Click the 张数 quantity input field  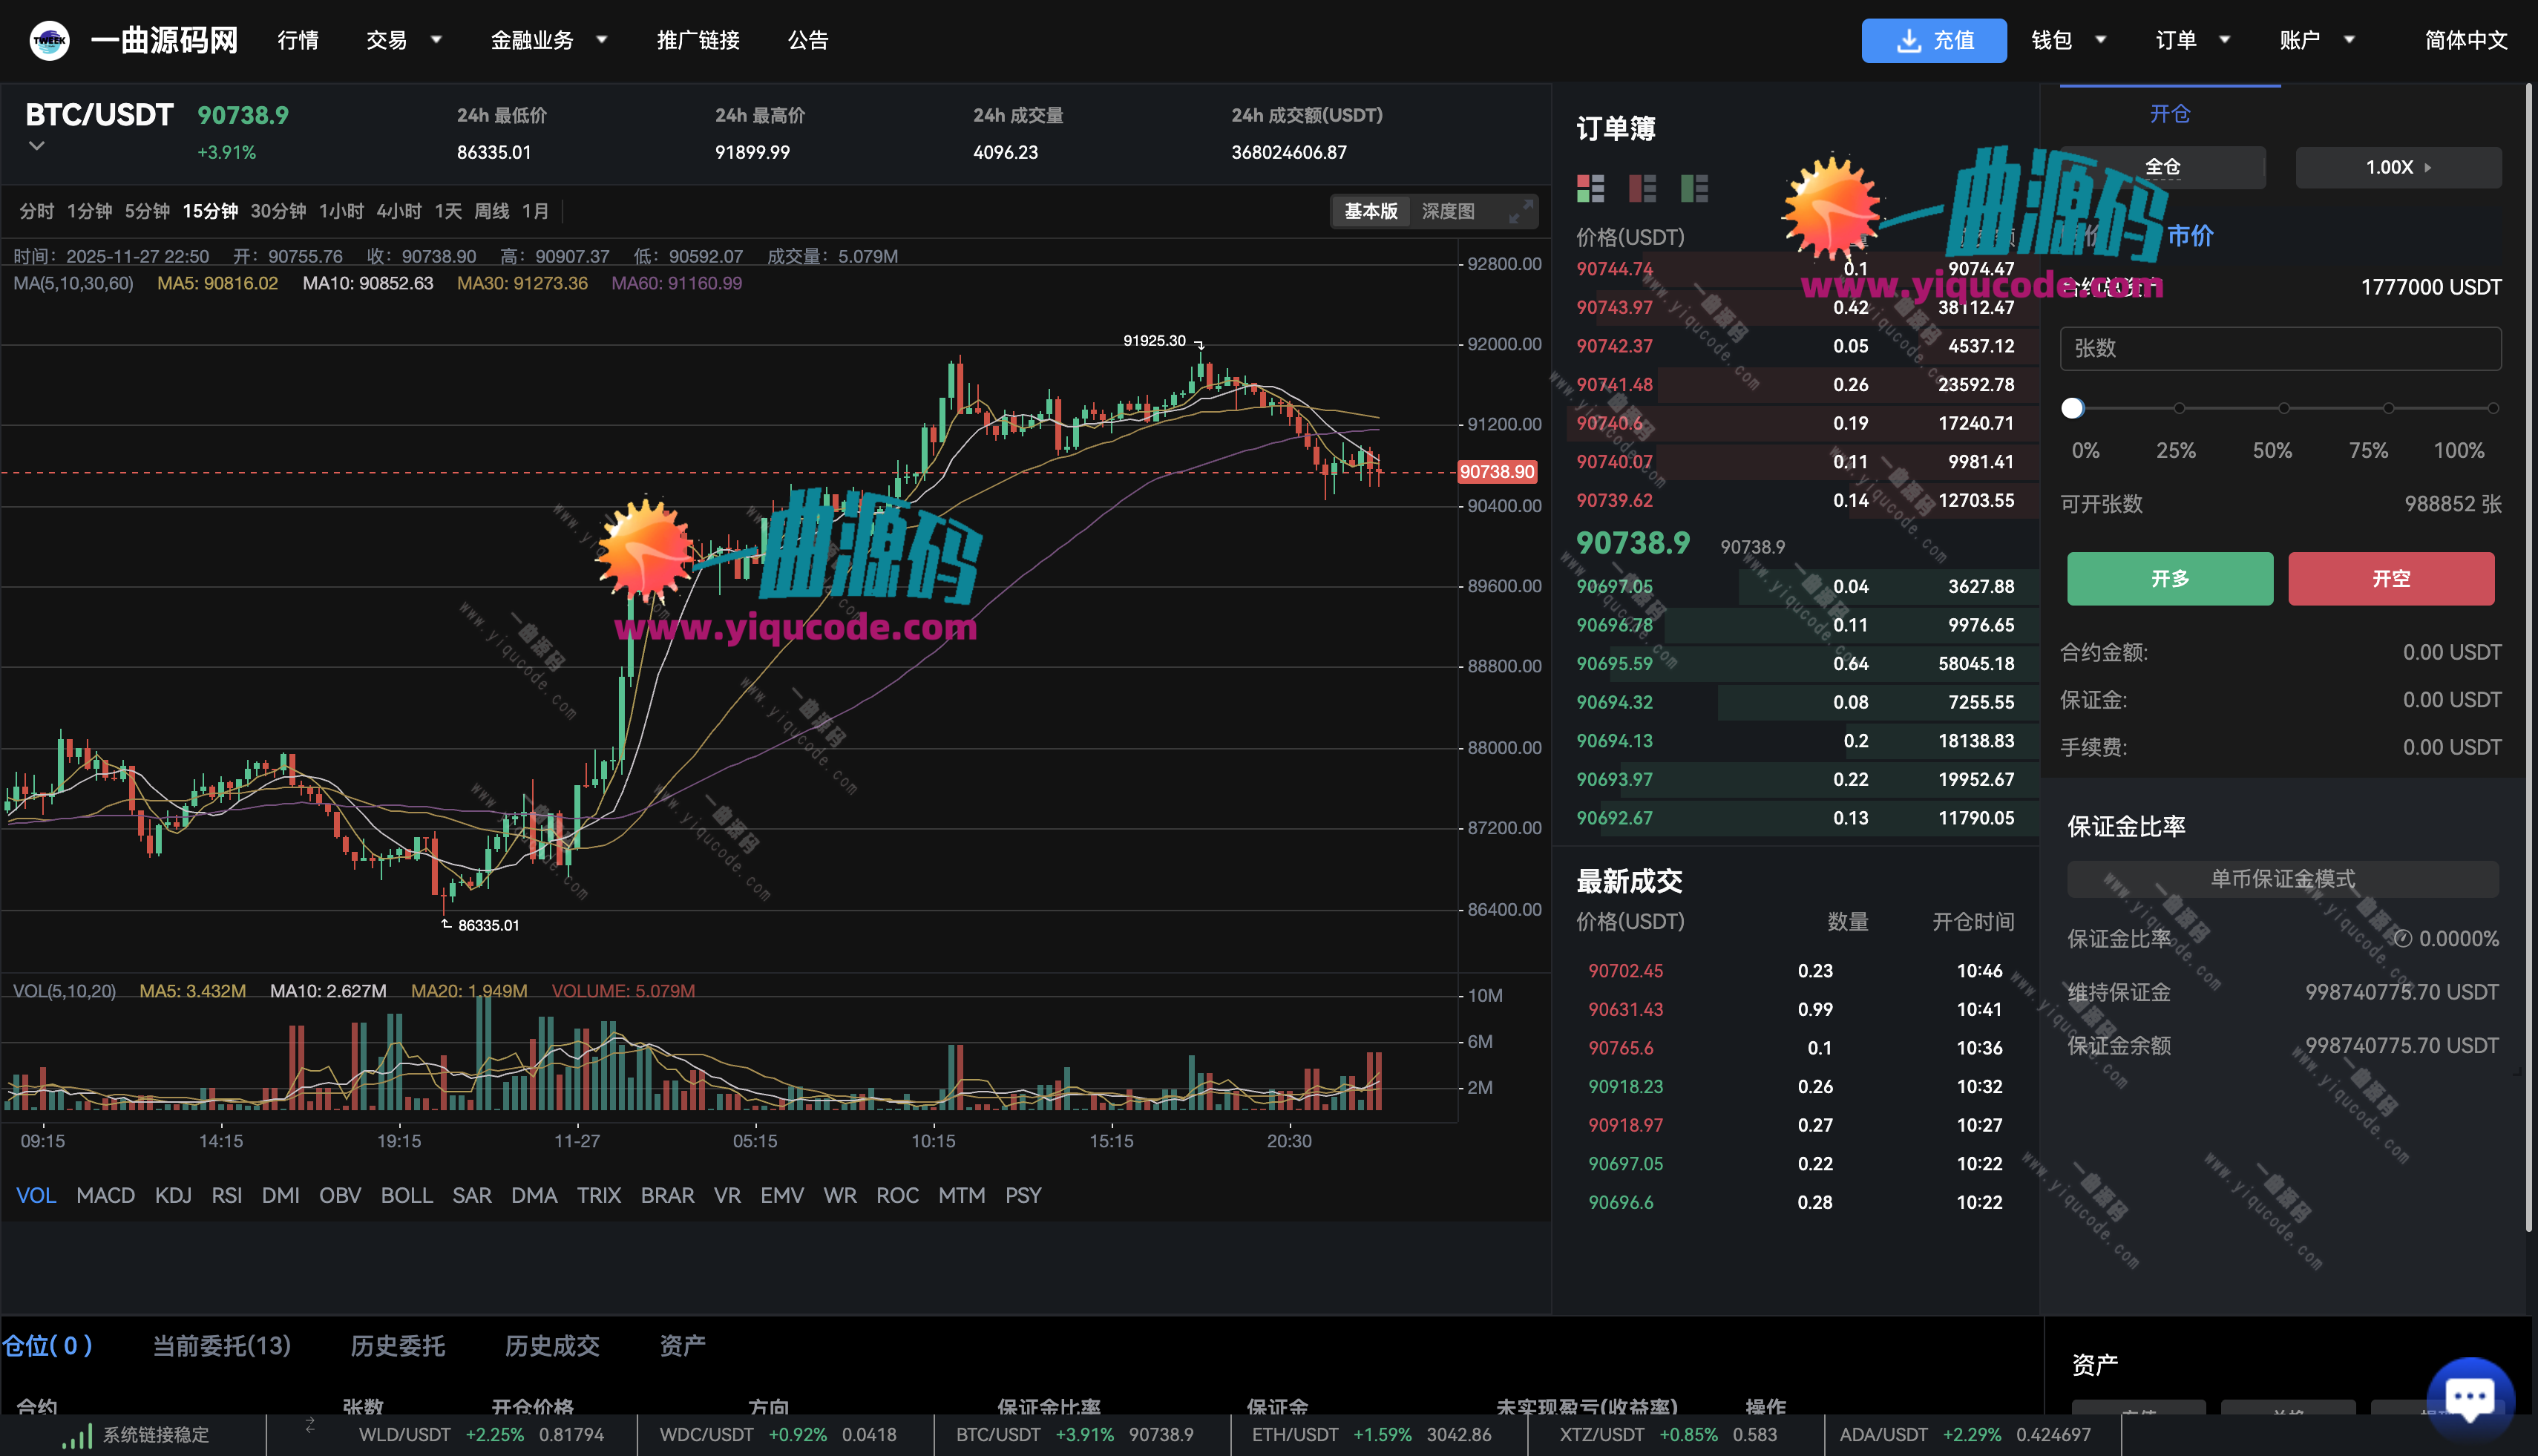(2280, 348)
